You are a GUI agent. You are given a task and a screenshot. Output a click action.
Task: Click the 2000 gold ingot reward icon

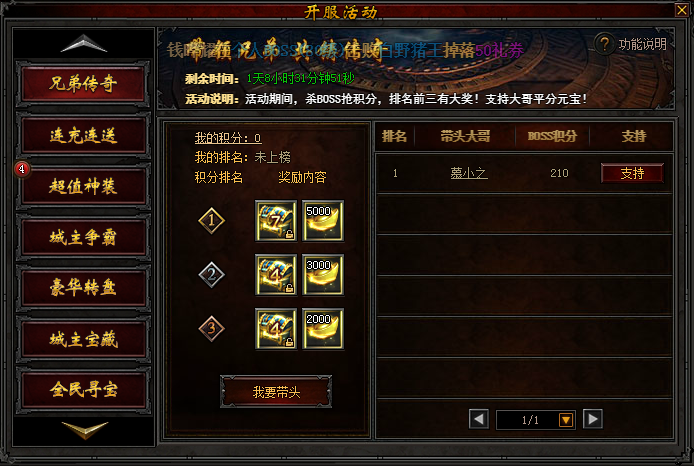(x=323, y=329)
